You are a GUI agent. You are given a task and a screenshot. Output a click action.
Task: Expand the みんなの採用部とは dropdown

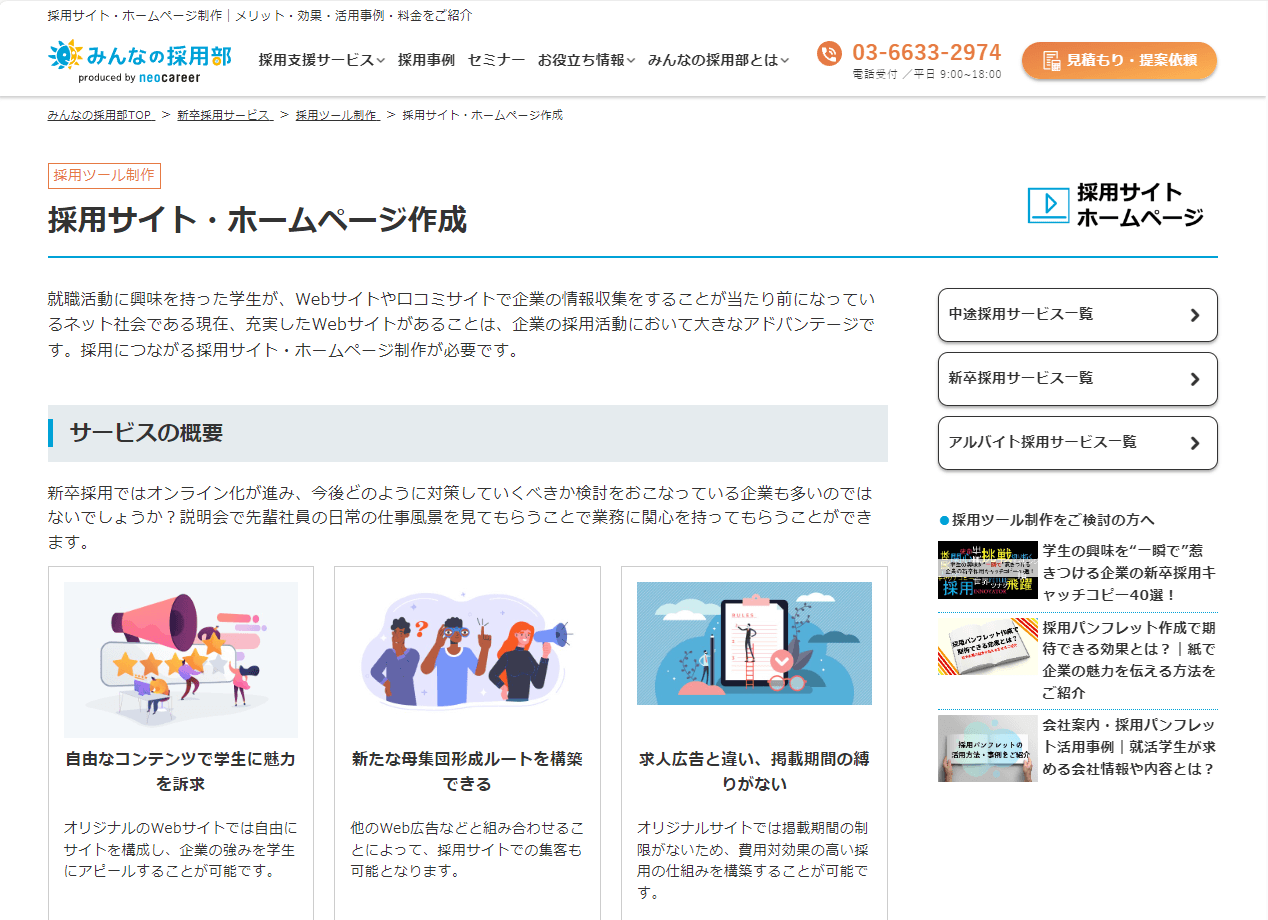click(x=718, y=59)
